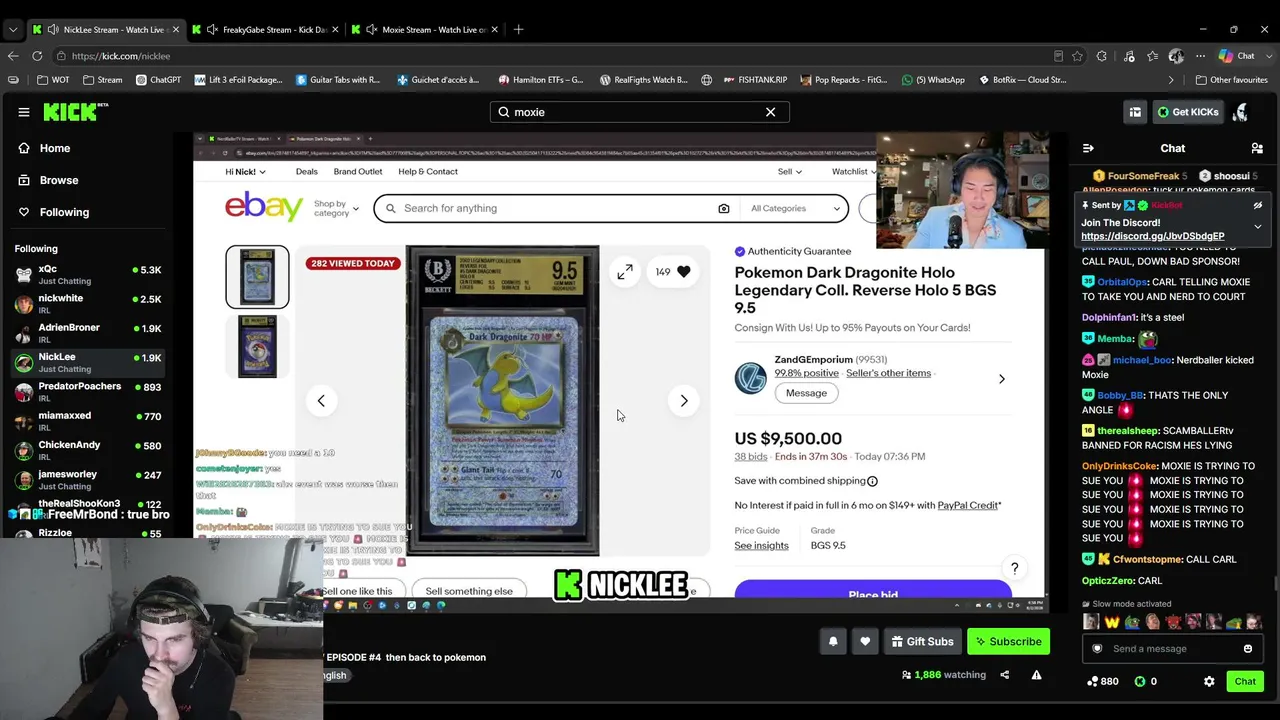This screenshot has width=1280, height=720.
Task: Switch to the FreakyGabe Stream browser tab
Action: click(x=265, y=29)
